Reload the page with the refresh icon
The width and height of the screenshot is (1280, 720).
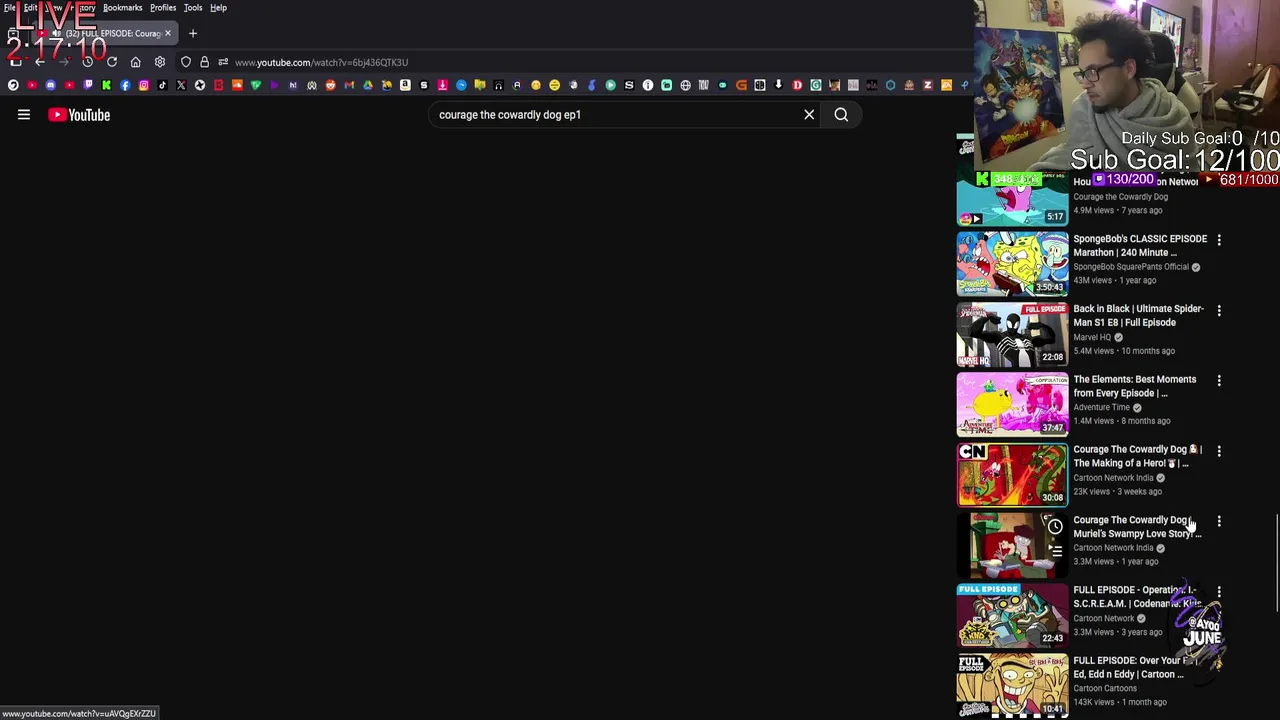pyautogui.click(x=111, y=62)
